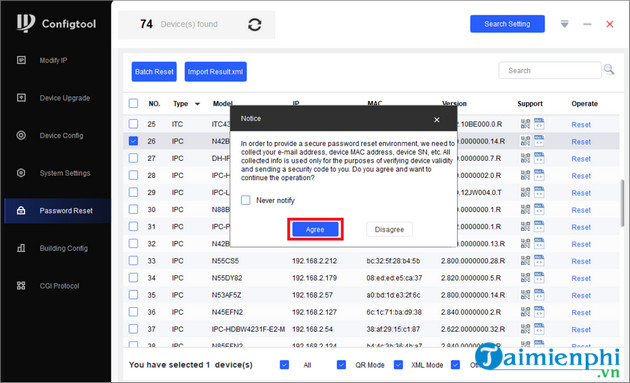Toggle the XML Mode filter checkbox
Screen dimensions: 630x383
pos(398,365)
